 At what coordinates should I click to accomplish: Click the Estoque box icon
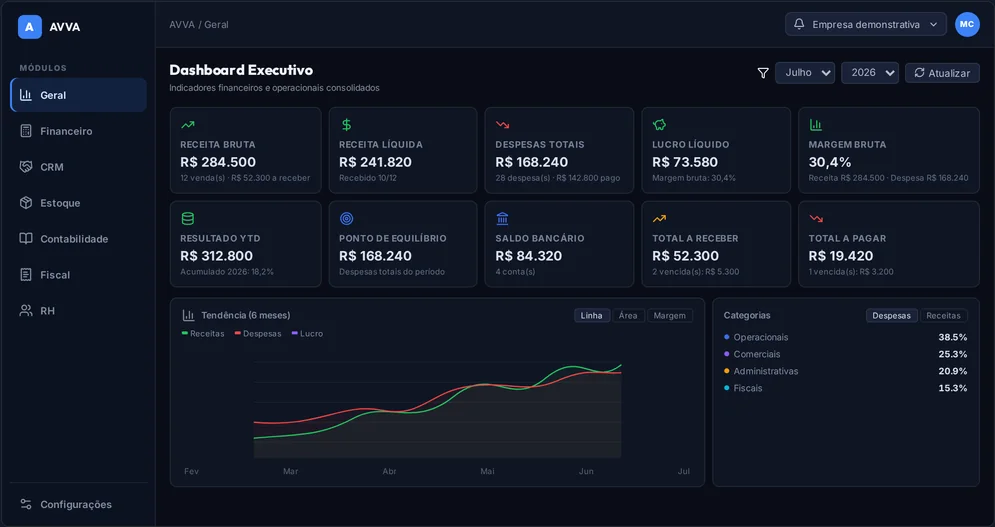click(x=26, y=203)
